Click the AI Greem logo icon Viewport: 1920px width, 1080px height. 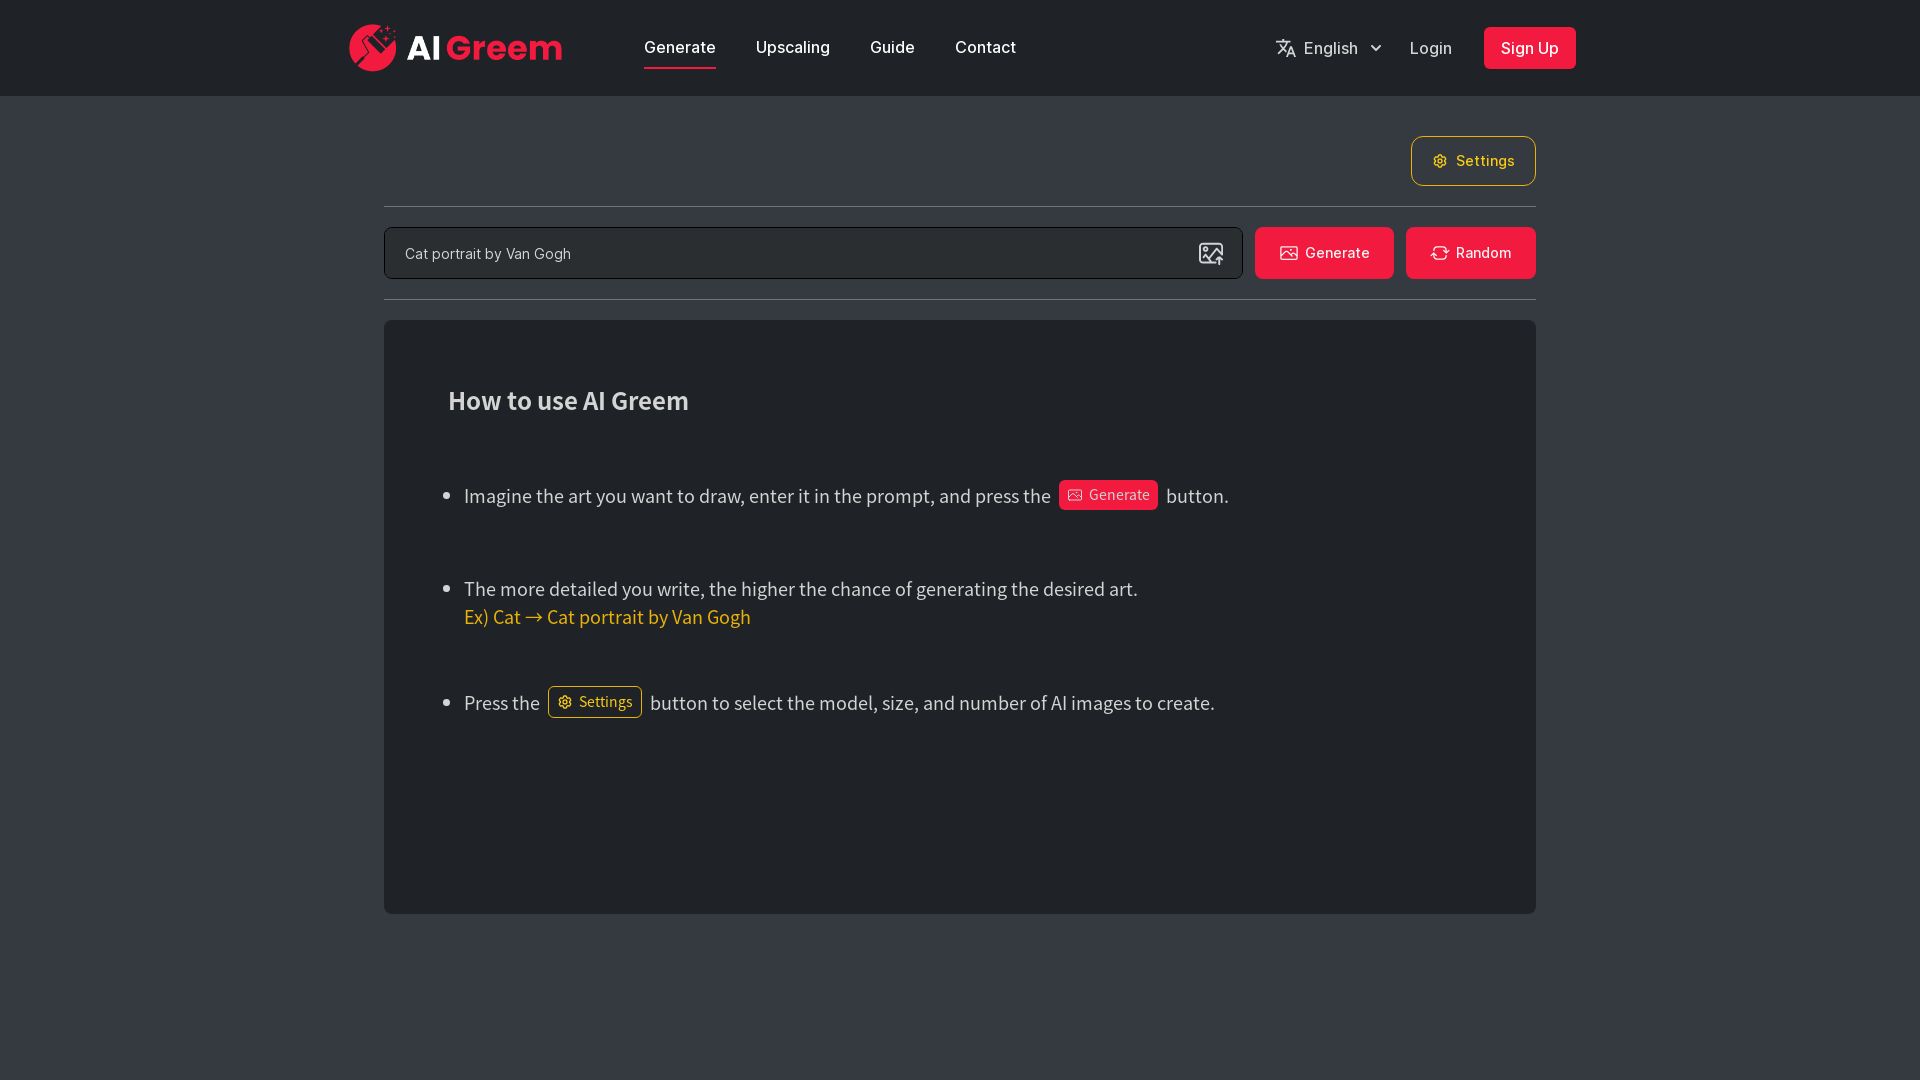click(373, 47)
